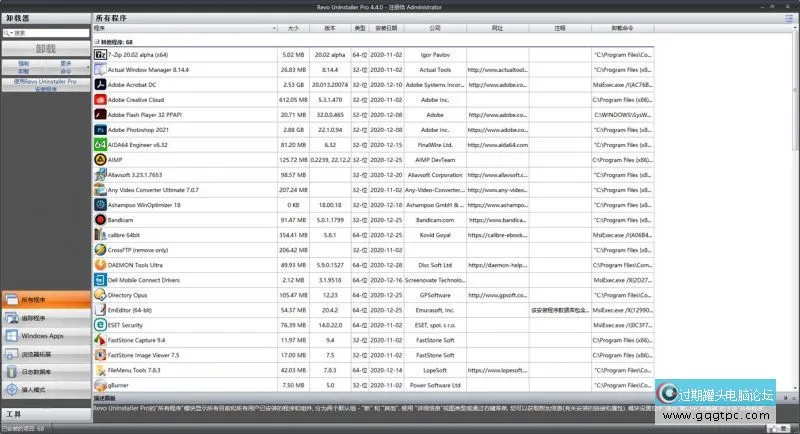
Task: Switch to the 追踪程序 (Traced Programs) tab
Action: point(43,318)
